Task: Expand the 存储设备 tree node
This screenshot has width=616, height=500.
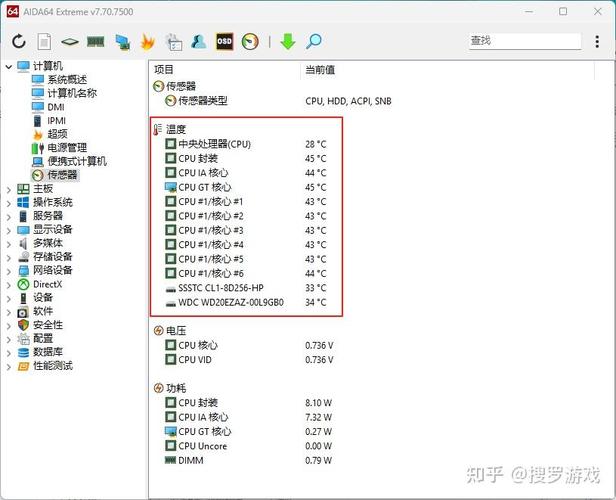Action: [x=9, y=258]
